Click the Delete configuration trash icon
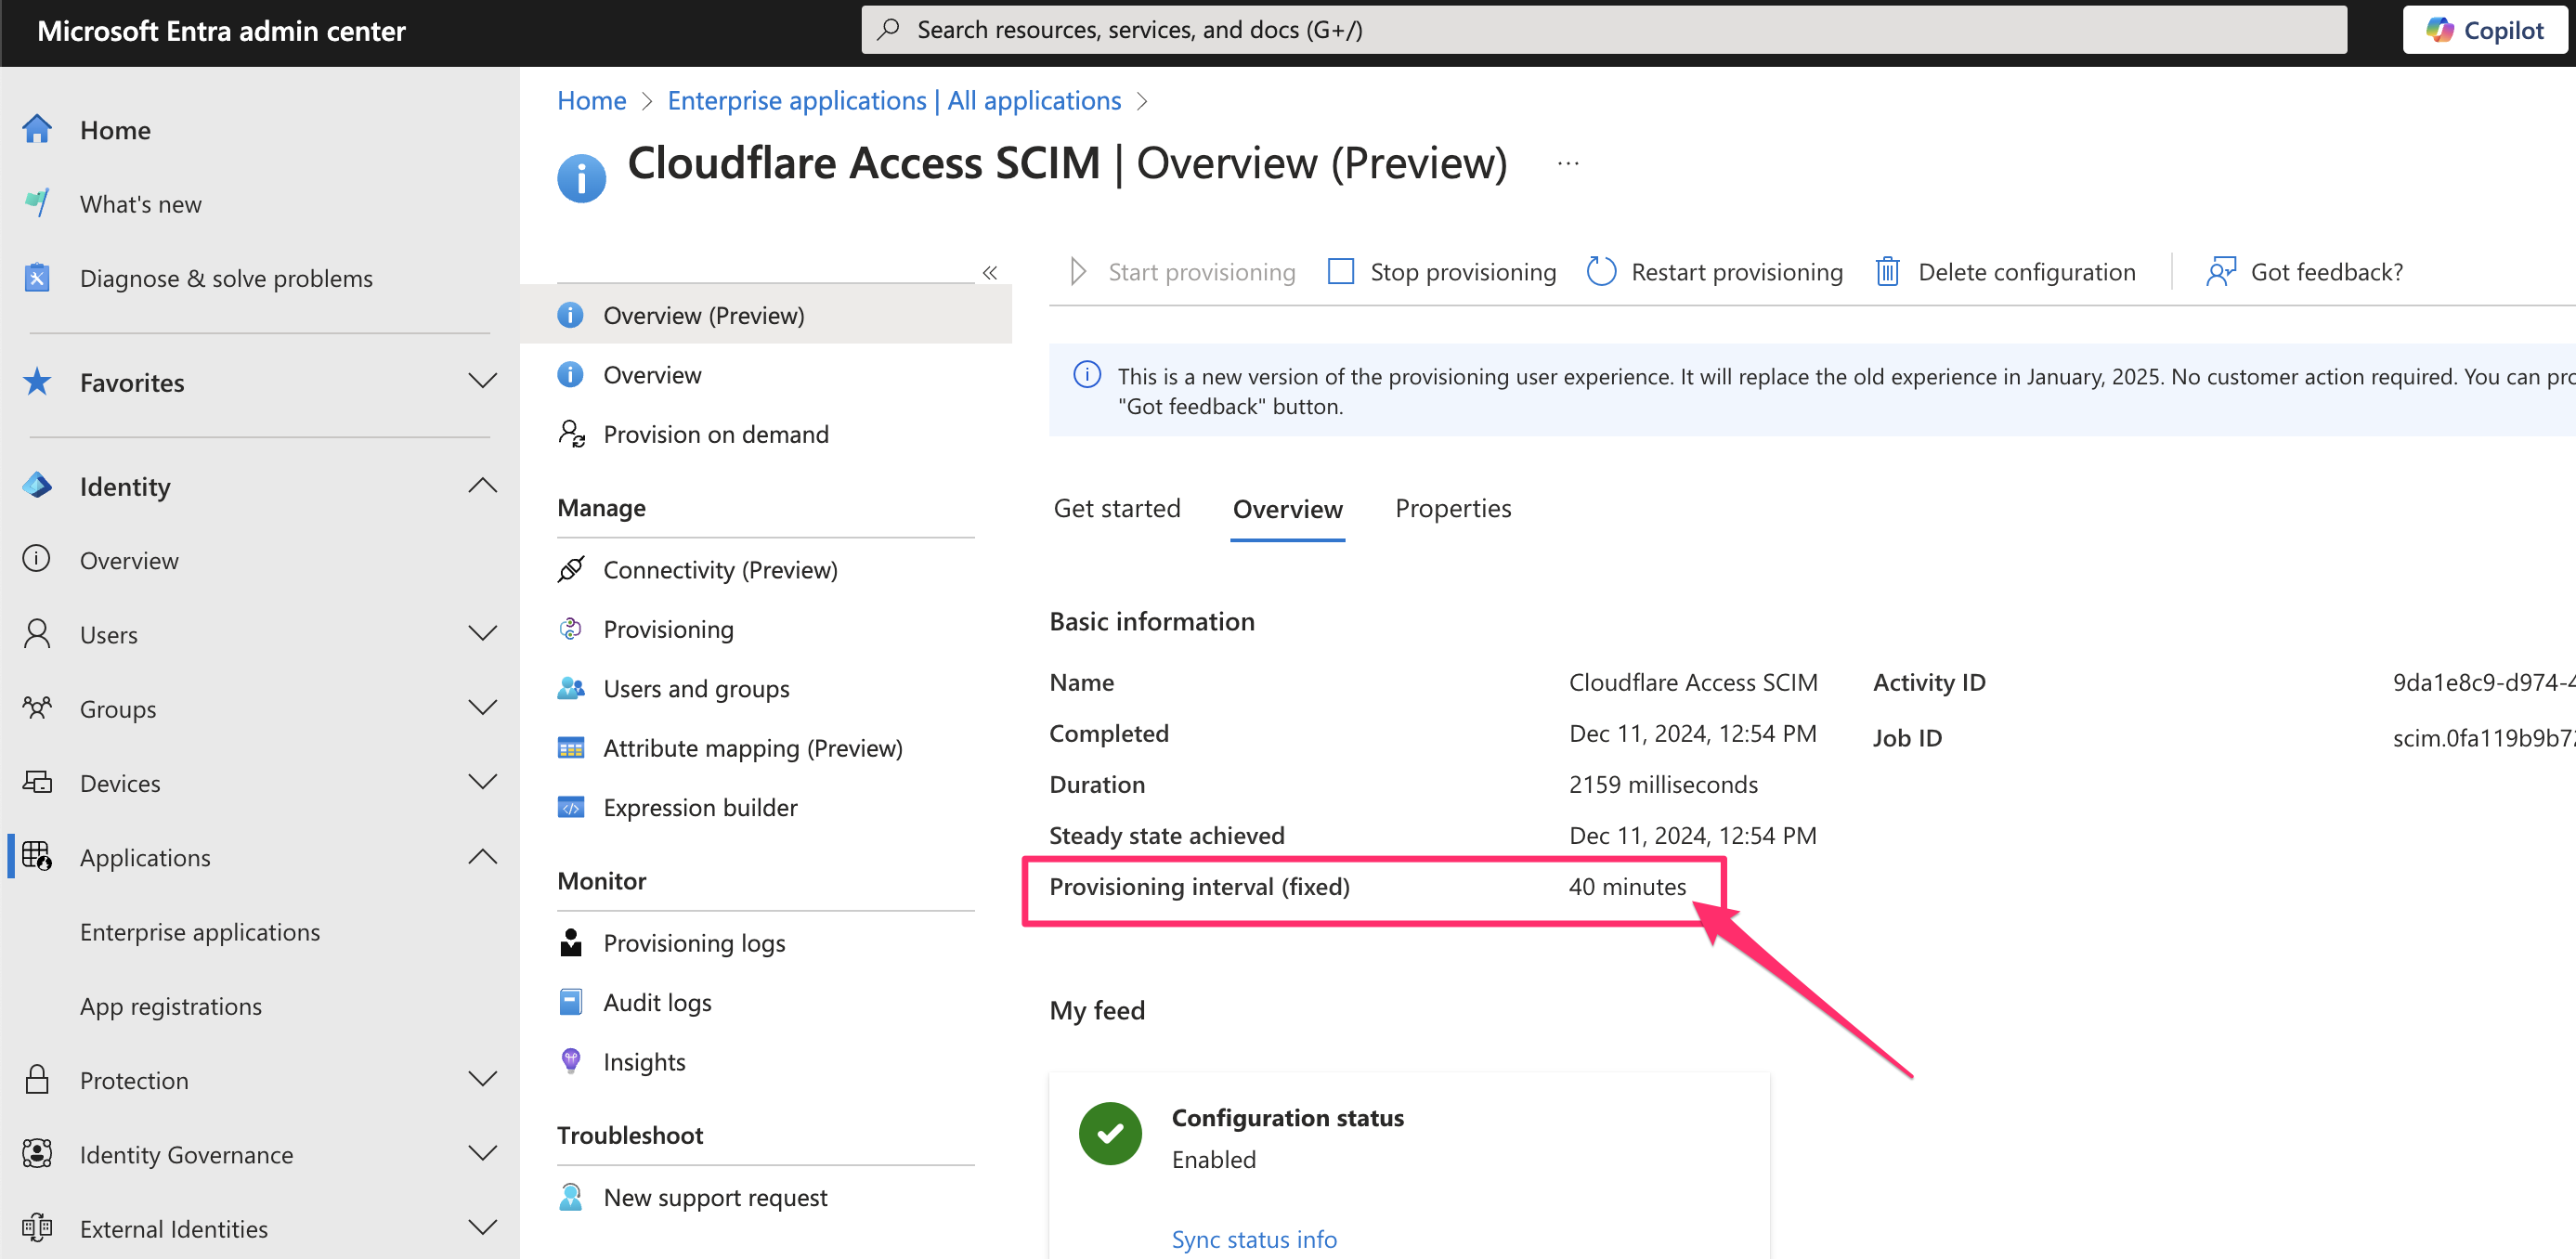This screenshot has height=1259, width=2576. coord(1886,272)
